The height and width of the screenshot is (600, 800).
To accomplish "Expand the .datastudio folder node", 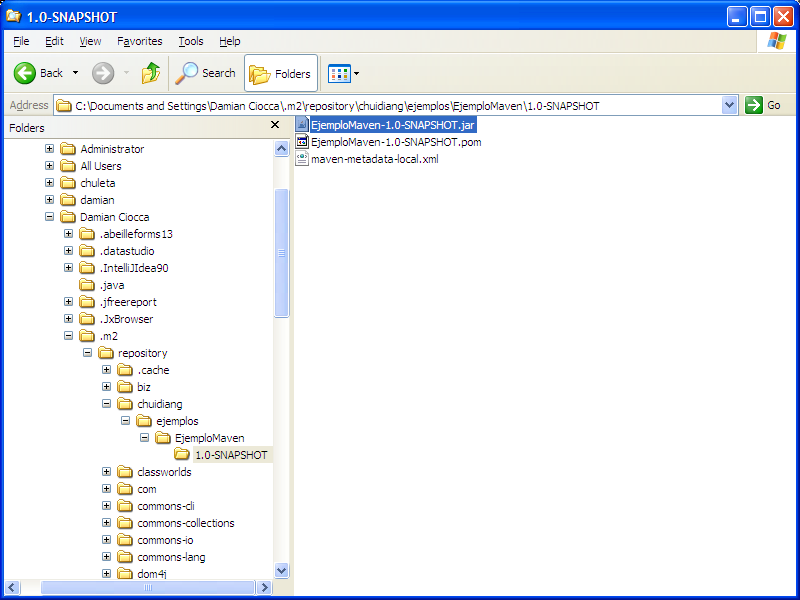I will (68, 251).
